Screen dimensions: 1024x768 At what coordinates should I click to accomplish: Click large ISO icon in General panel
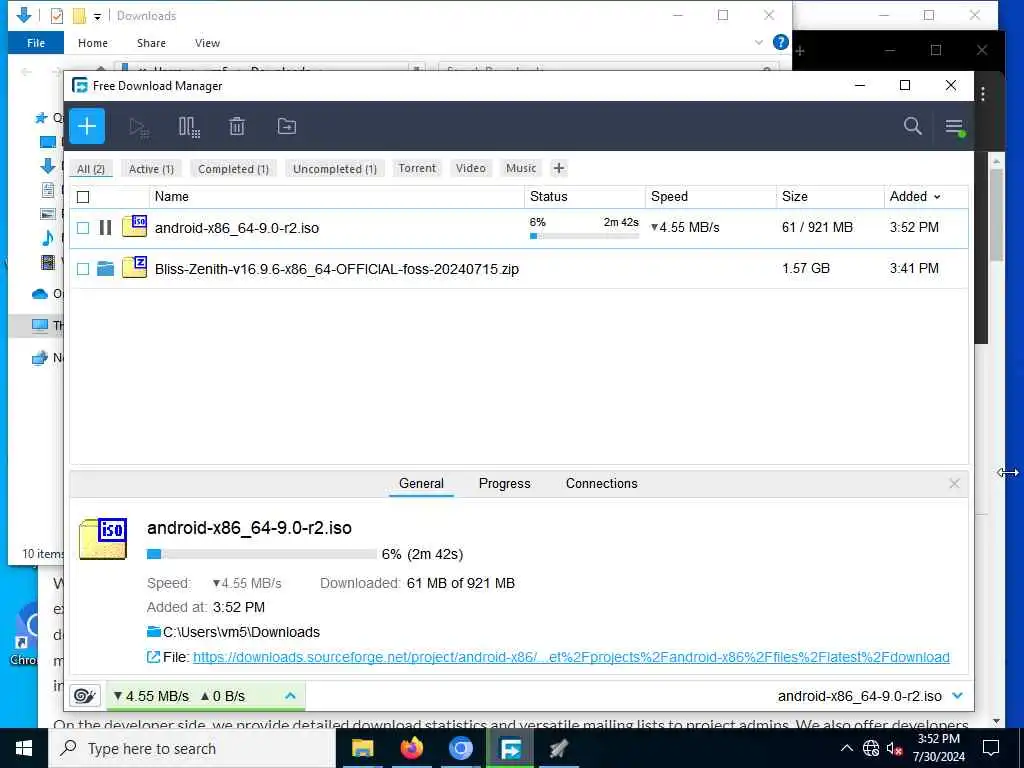coord(103,539)
